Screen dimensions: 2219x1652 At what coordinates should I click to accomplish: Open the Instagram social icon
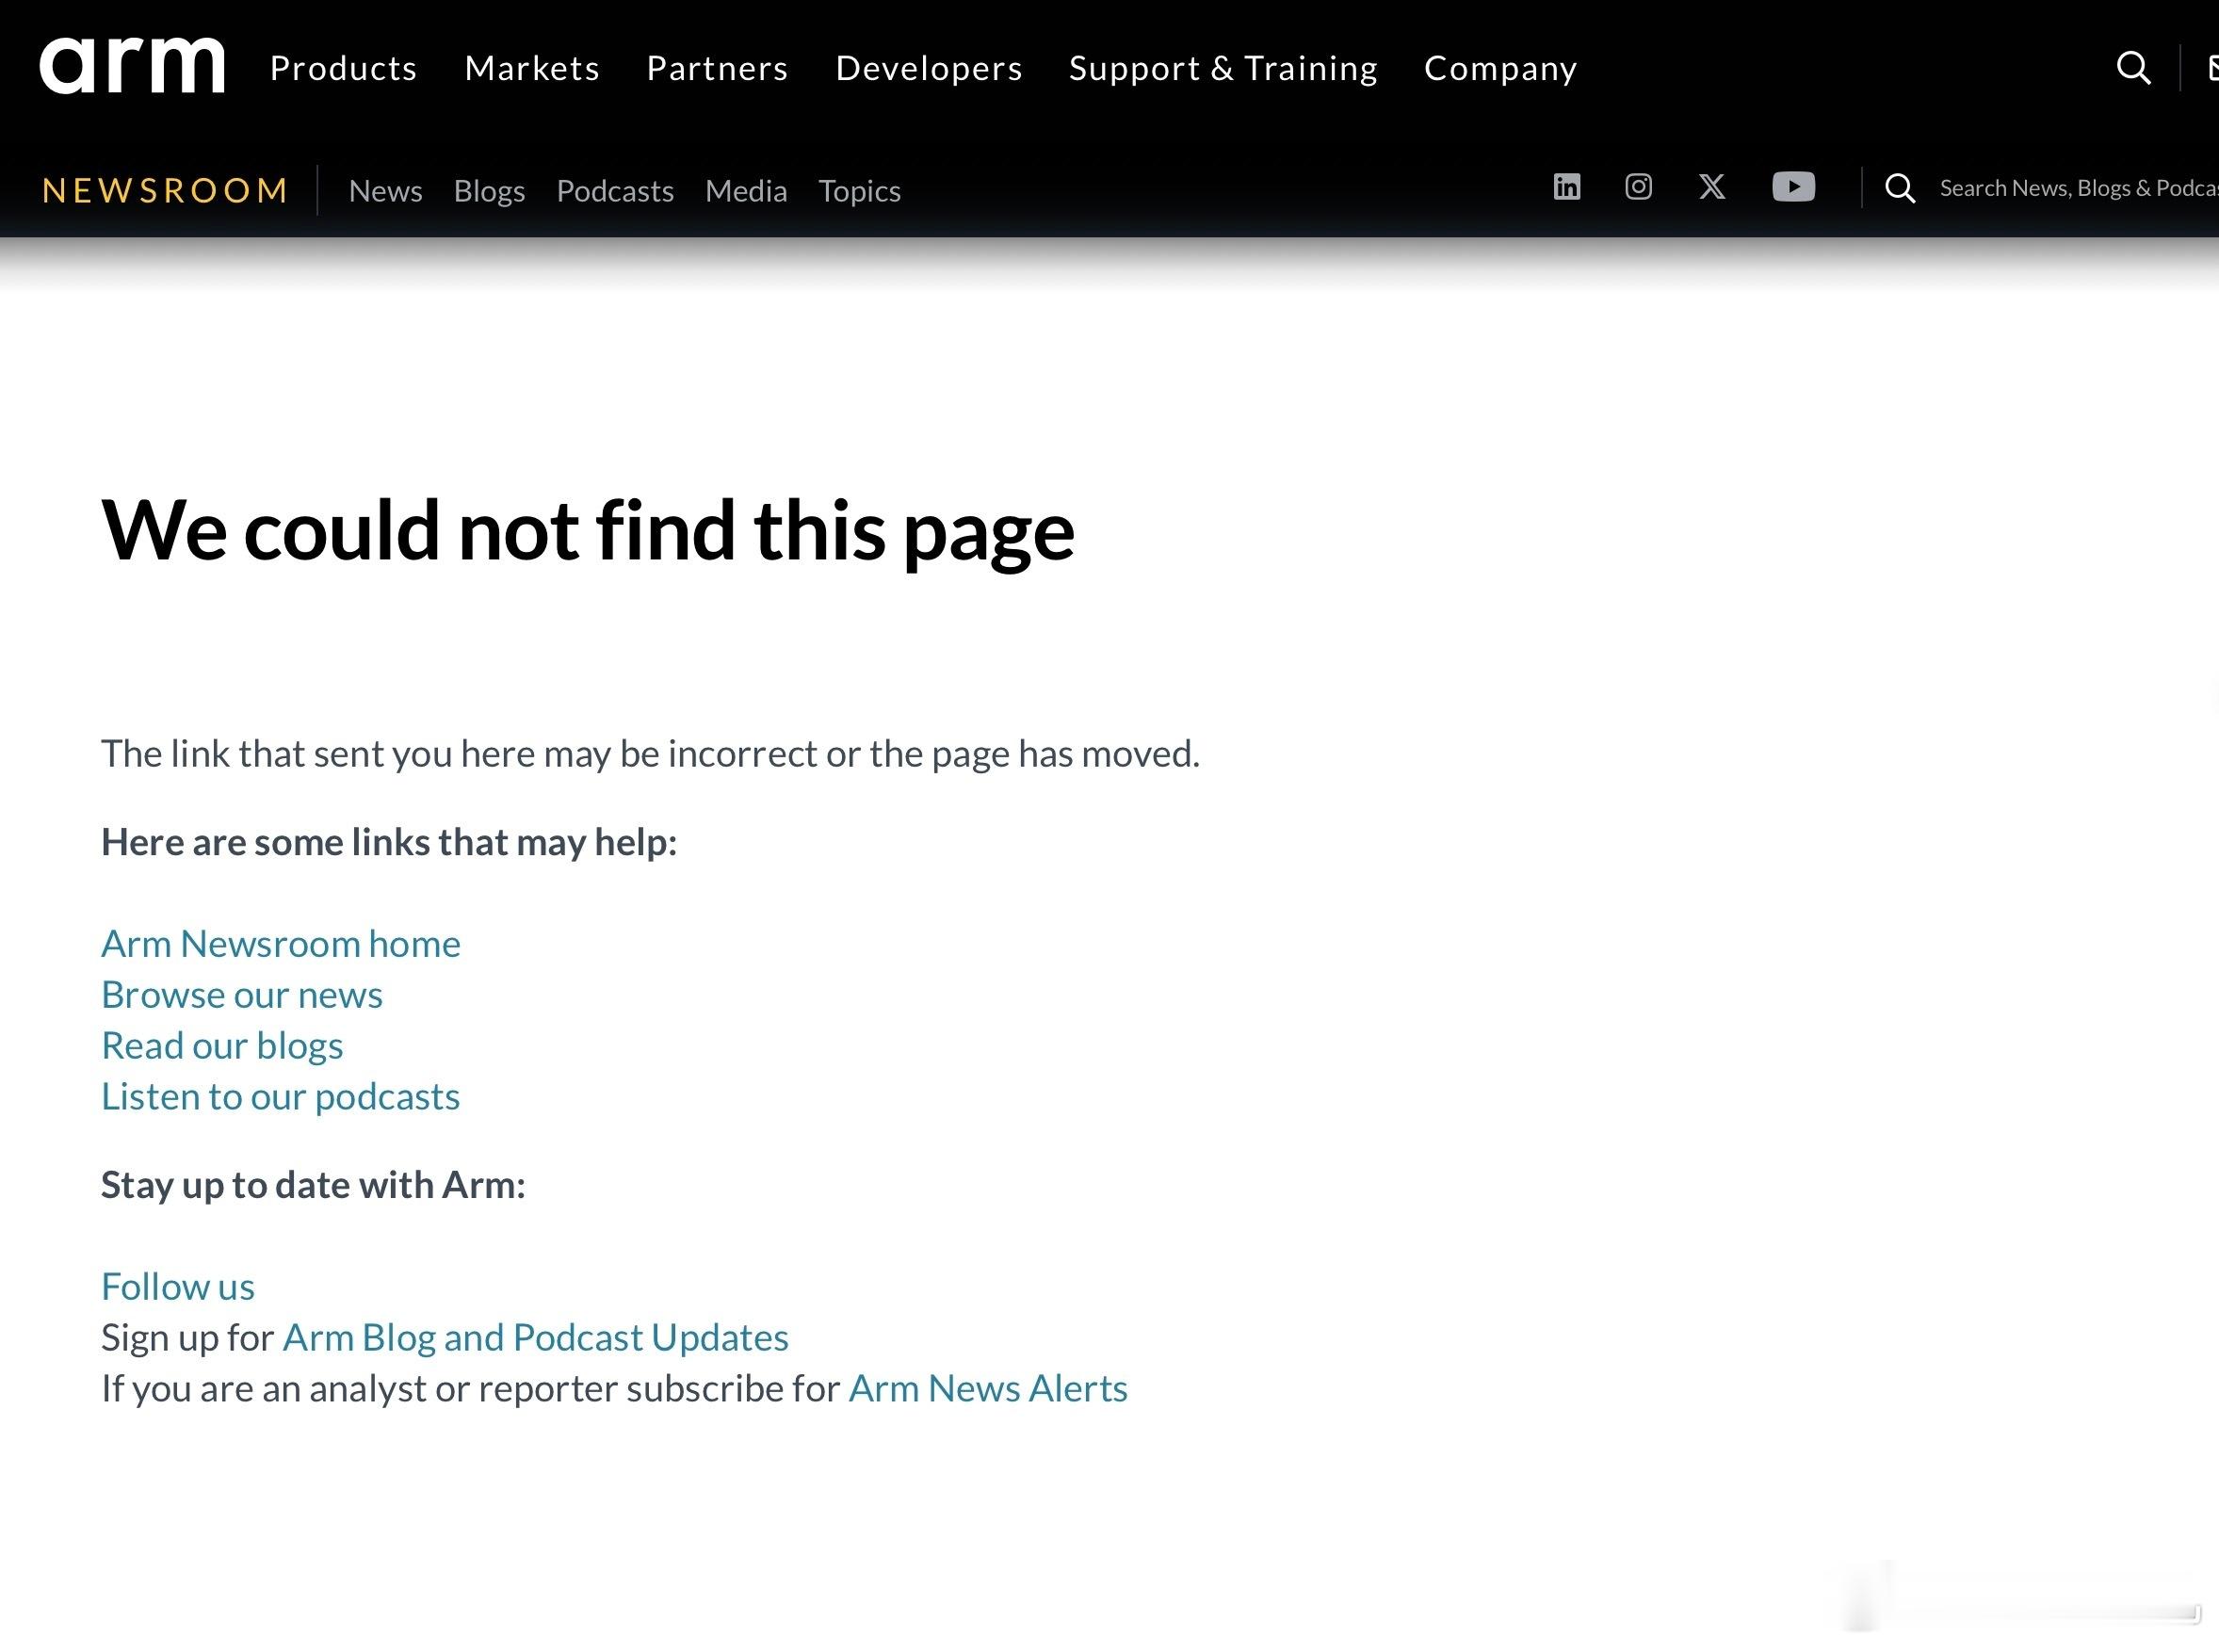tap(1638, 187)
